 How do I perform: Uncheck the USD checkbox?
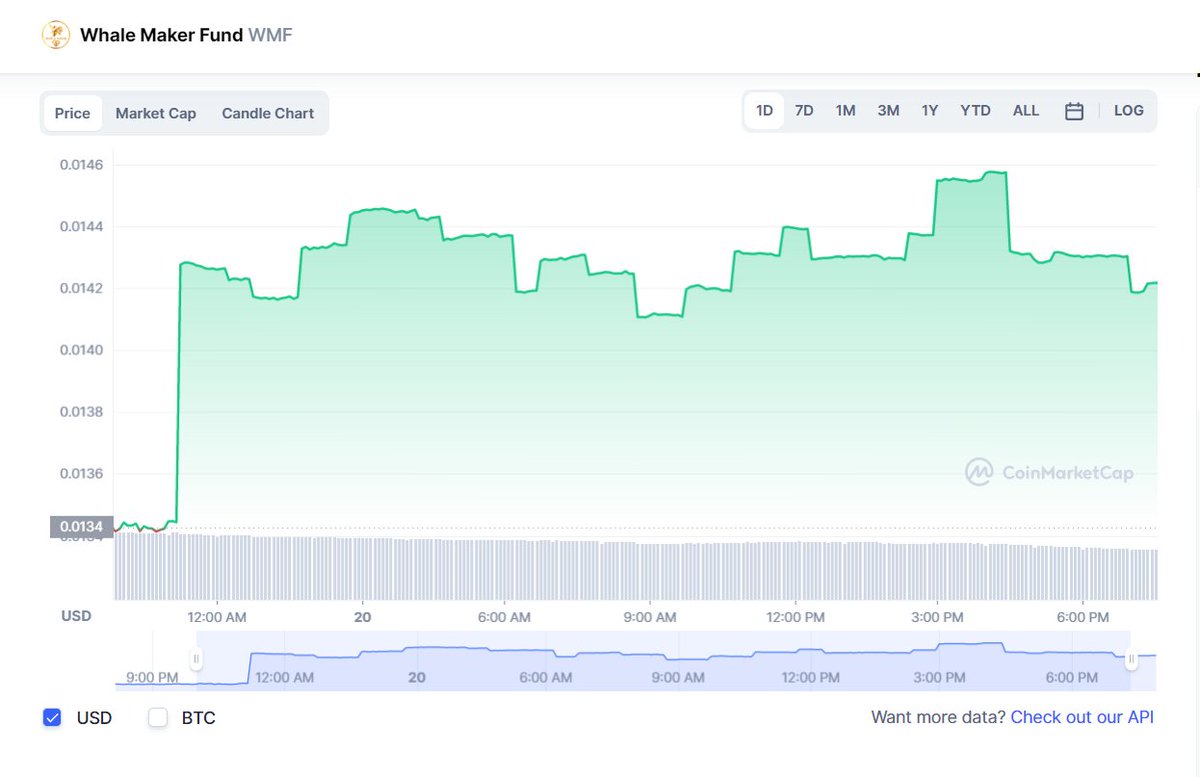tap(51, 718)
